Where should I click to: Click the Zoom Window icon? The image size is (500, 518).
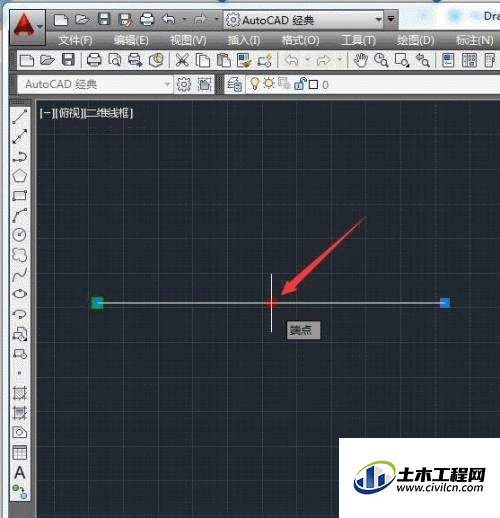click(402, 60)
